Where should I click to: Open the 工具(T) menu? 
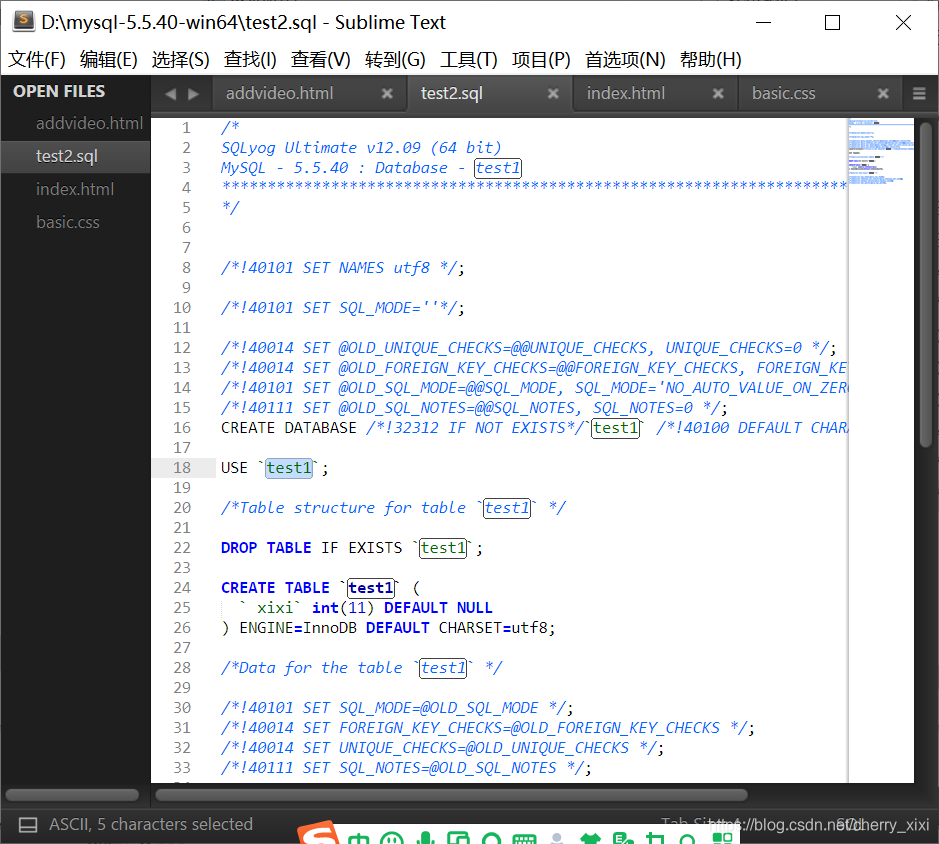click(469, 59)
